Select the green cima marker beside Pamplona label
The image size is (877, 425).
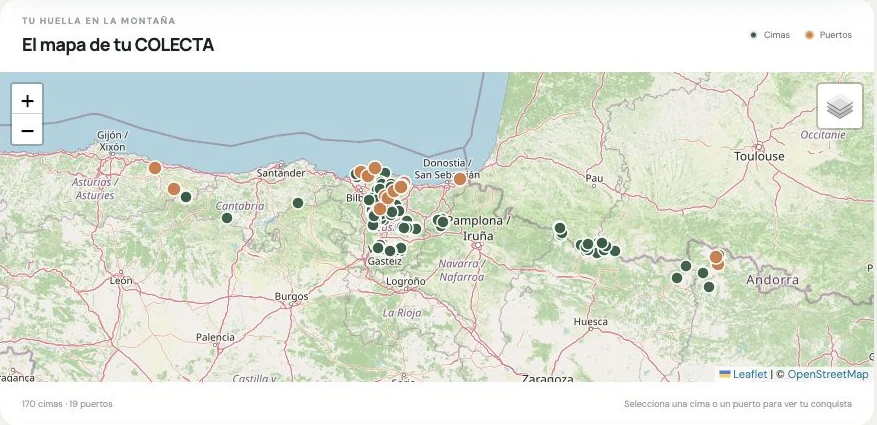click(442, 222)
